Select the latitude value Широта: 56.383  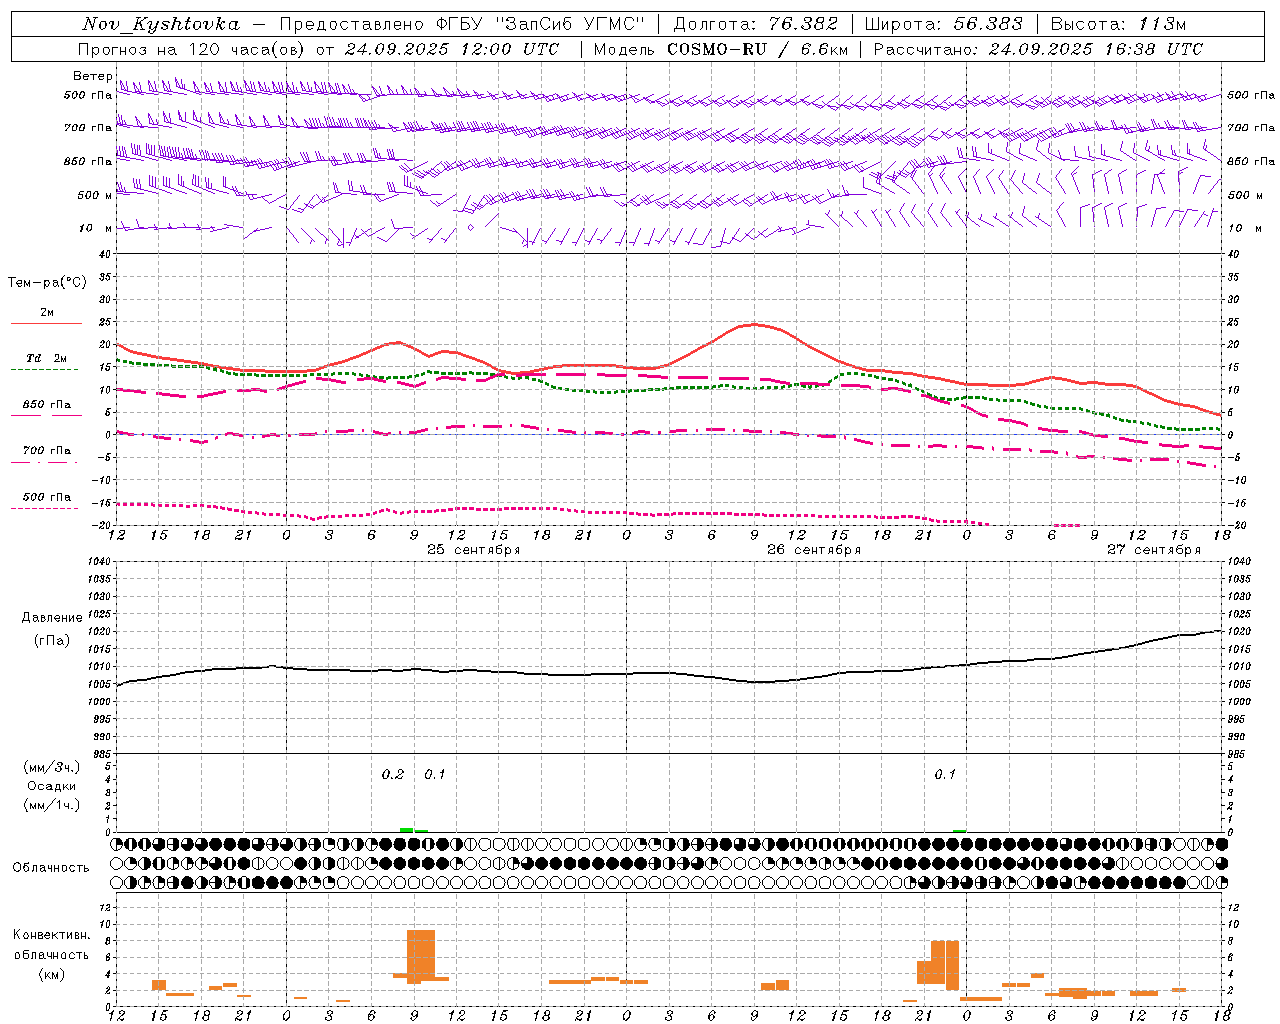[x=943, y=24]
